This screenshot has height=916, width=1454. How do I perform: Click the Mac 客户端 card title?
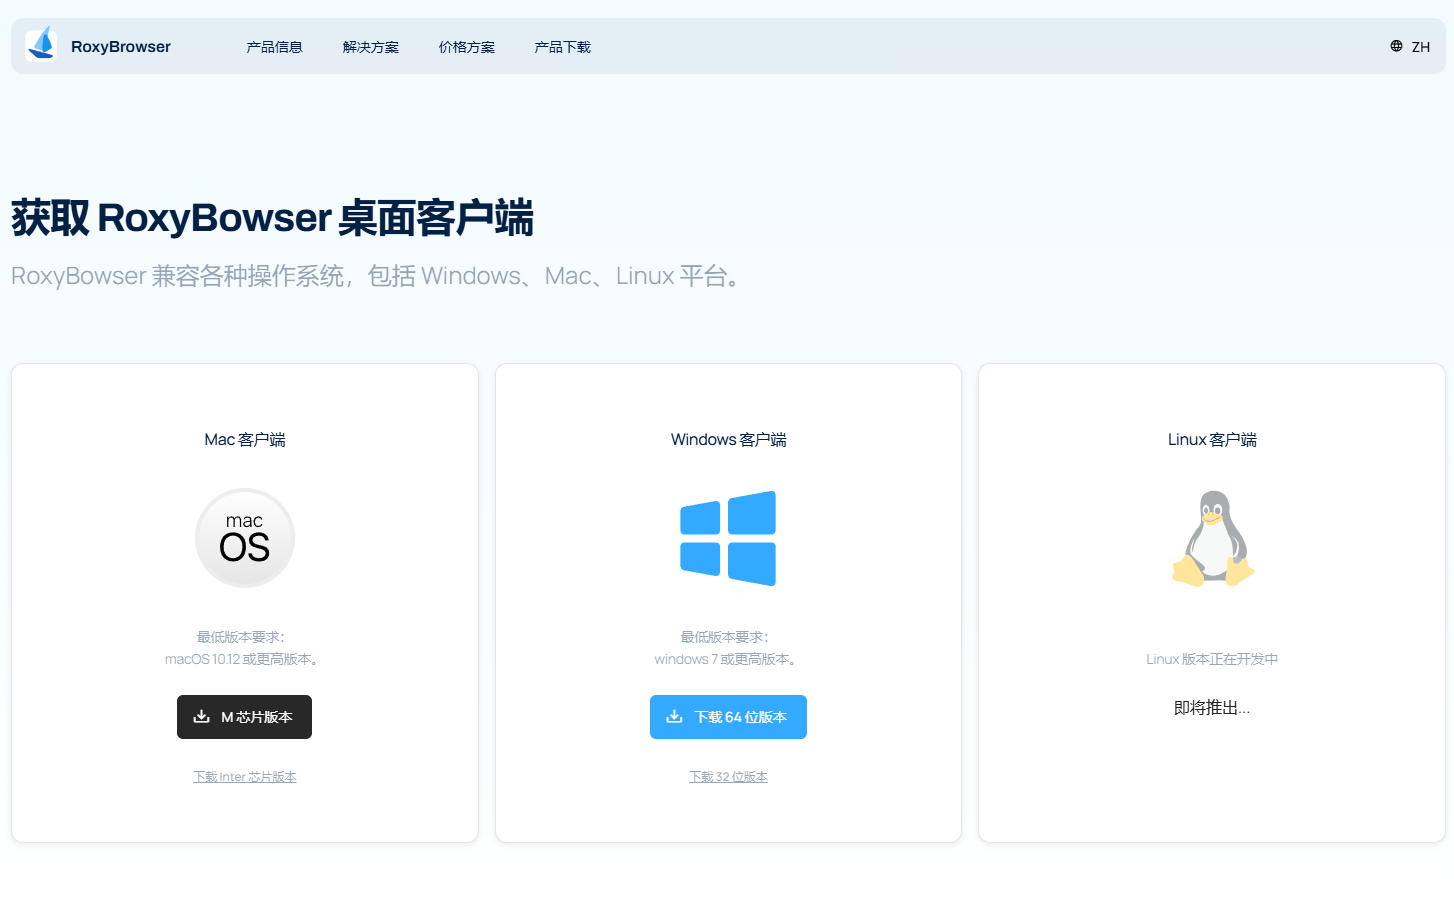[x=245, y=440]
